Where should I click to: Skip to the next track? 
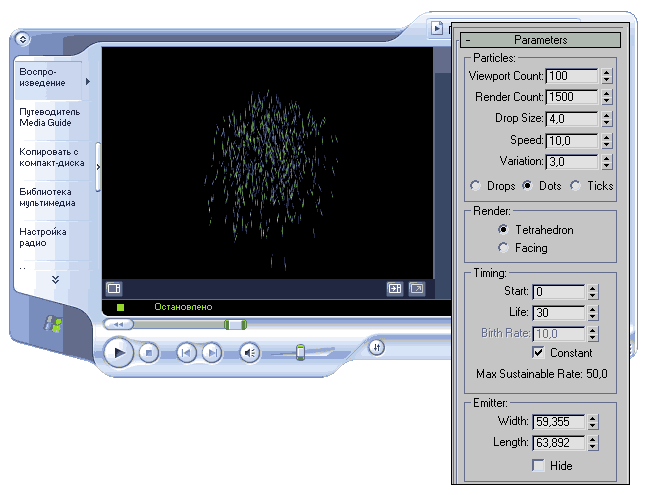pos(212,352)
